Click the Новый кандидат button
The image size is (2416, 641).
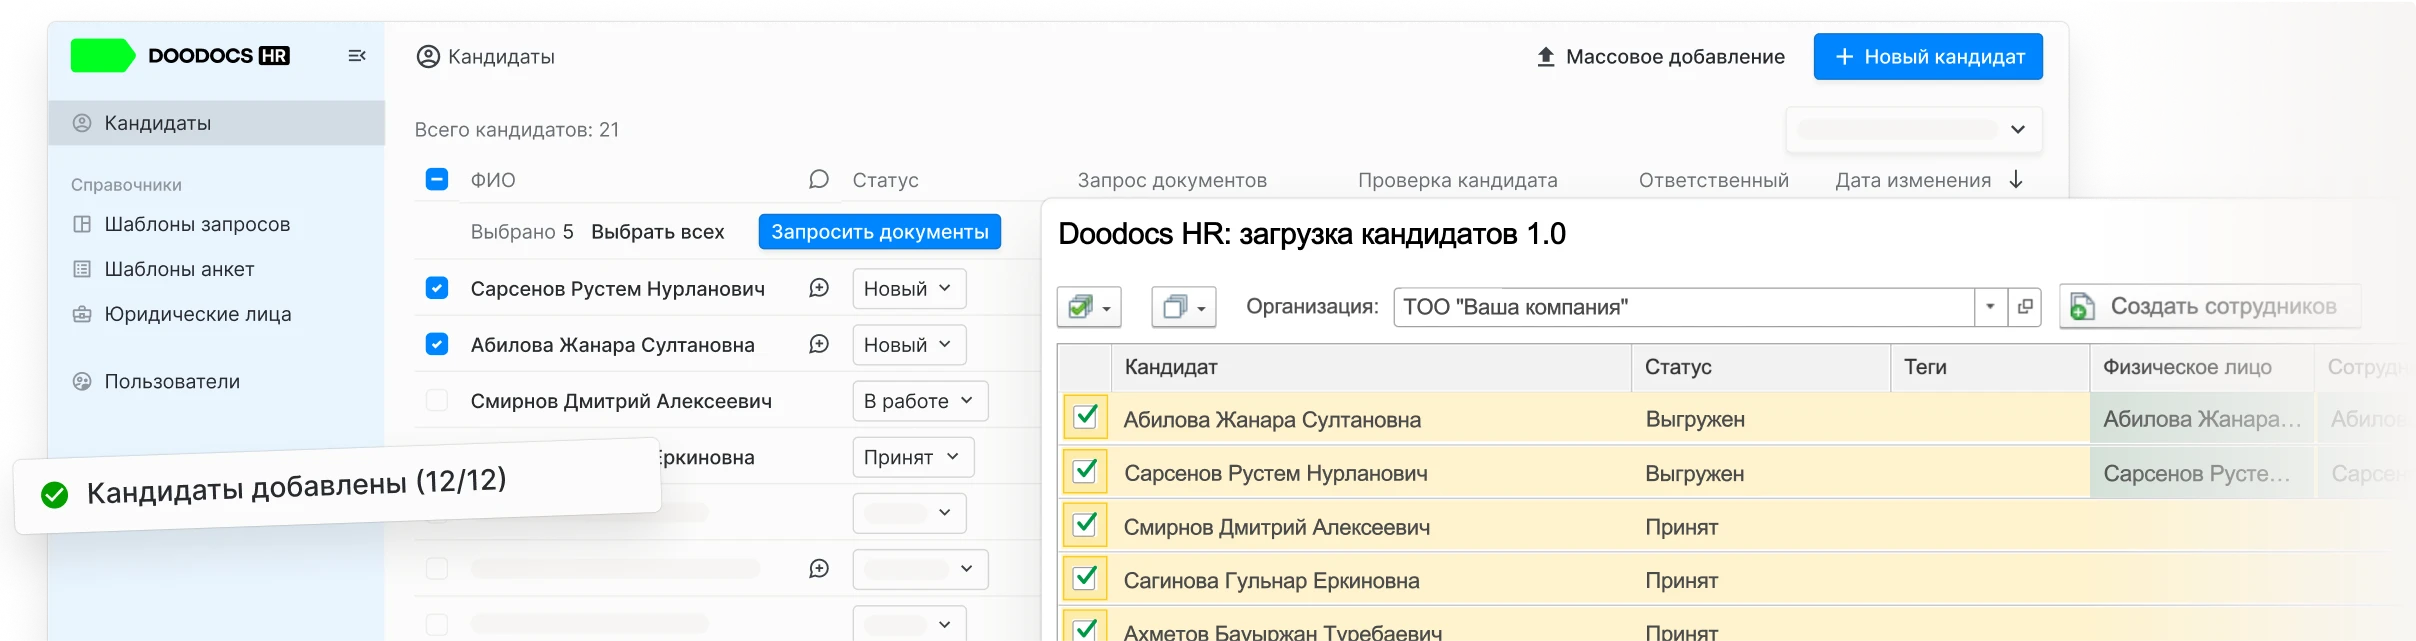point(1928,57)
